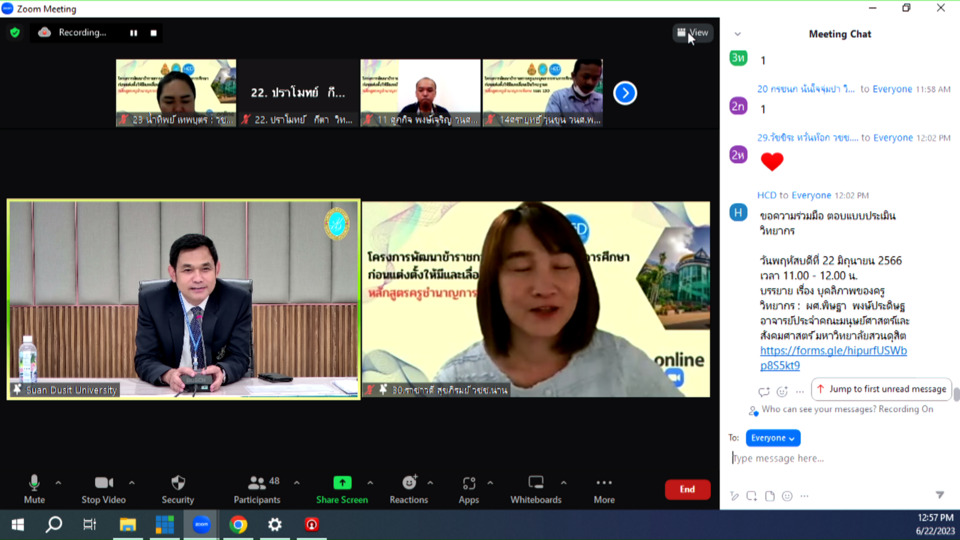Select participant 11 video thumbnail

(x=421, y=92)
